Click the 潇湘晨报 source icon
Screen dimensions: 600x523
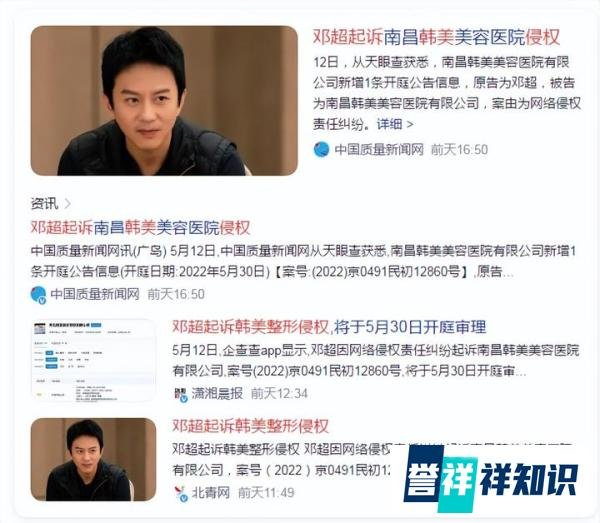pos(181,394)
